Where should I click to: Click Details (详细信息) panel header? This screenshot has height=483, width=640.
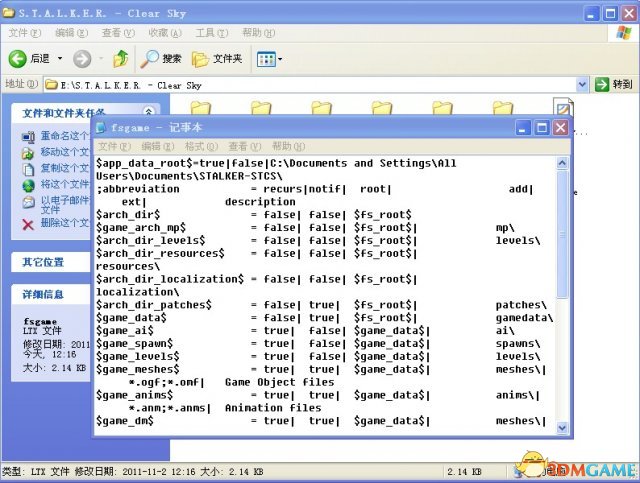click(51, 294)
